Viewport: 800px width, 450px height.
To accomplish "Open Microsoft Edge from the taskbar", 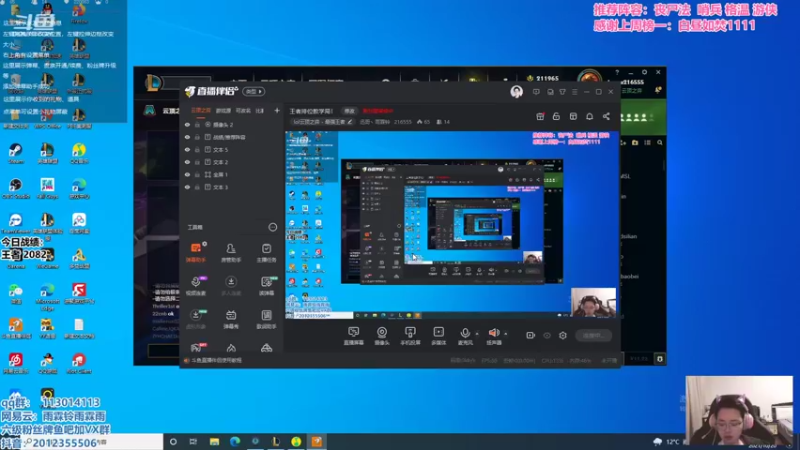I will [x=235, y=442].
